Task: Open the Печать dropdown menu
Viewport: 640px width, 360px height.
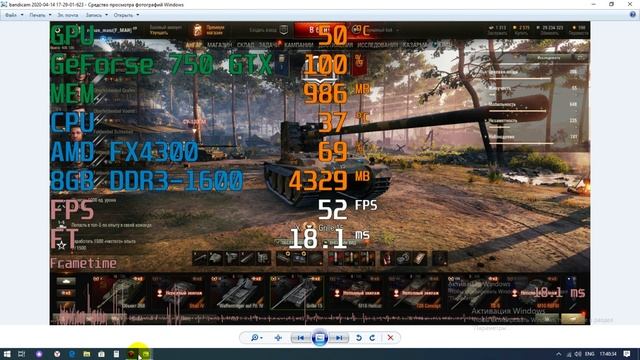Action: coord(40,15)
